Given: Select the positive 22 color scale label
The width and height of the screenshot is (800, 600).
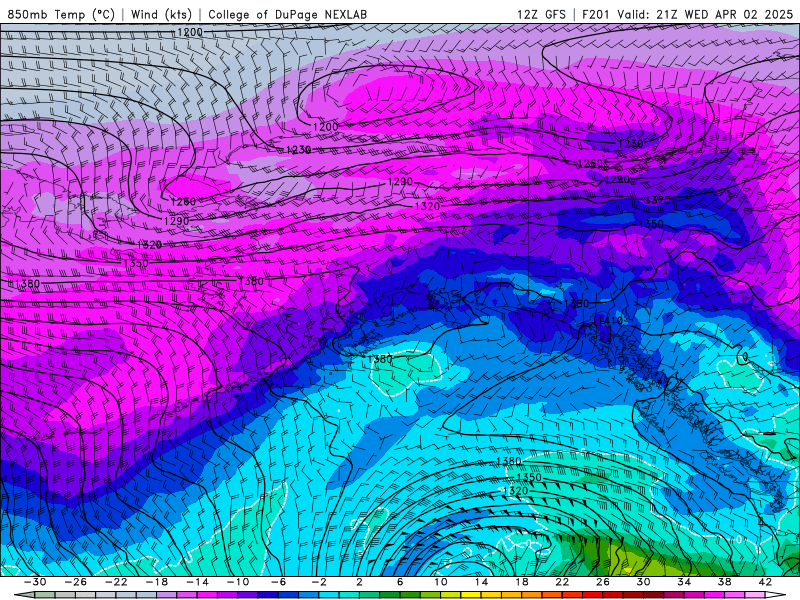Looking at the screenshot, I should [x=562, y=582].
